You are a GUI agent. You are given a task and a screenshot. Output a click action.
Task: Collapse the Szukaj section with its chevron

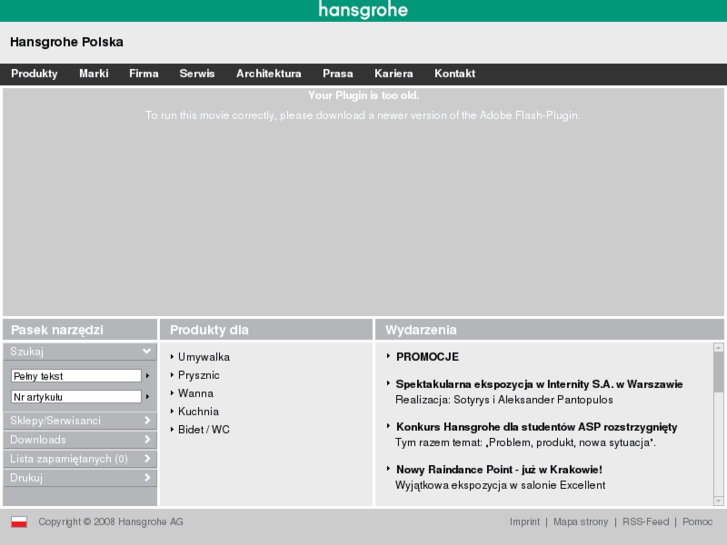[x=147, y=351]
